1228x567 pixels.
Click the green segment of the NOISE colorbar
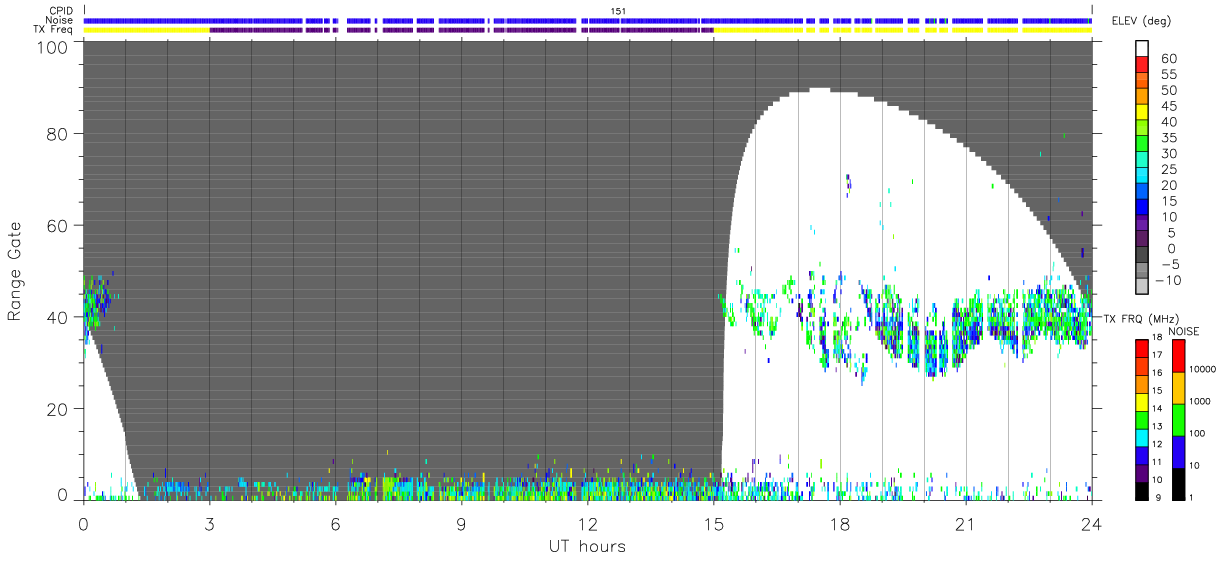point(1179,420)
